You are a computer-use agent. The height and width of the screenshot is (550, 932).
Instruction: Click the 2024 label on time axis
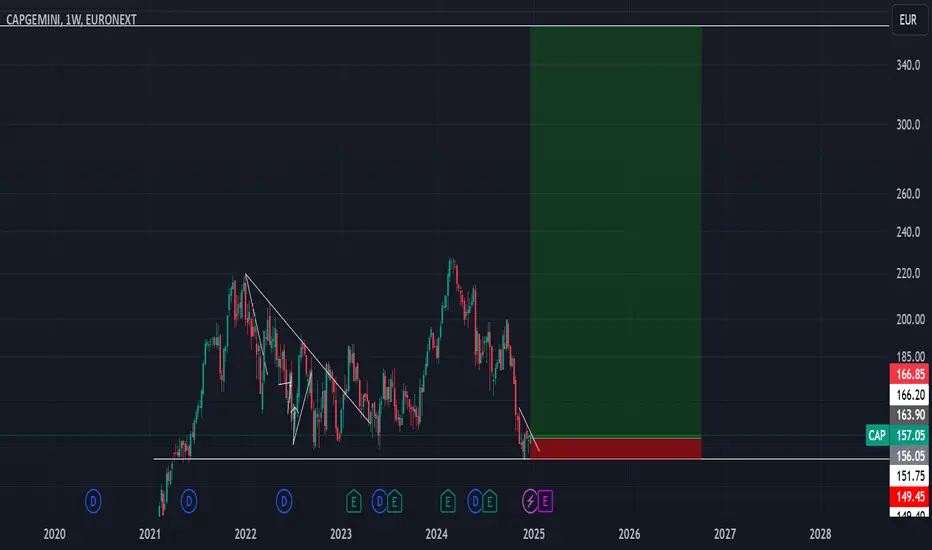point(436,534)
